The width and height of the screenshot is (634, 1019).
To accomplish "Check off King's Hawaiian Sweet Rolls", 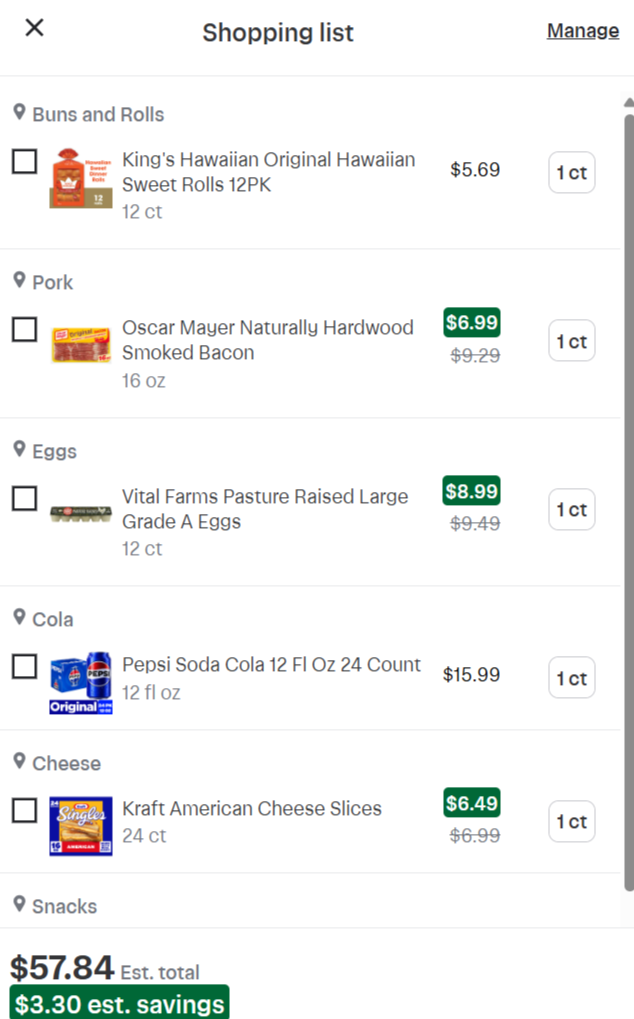I will (24, 161).
